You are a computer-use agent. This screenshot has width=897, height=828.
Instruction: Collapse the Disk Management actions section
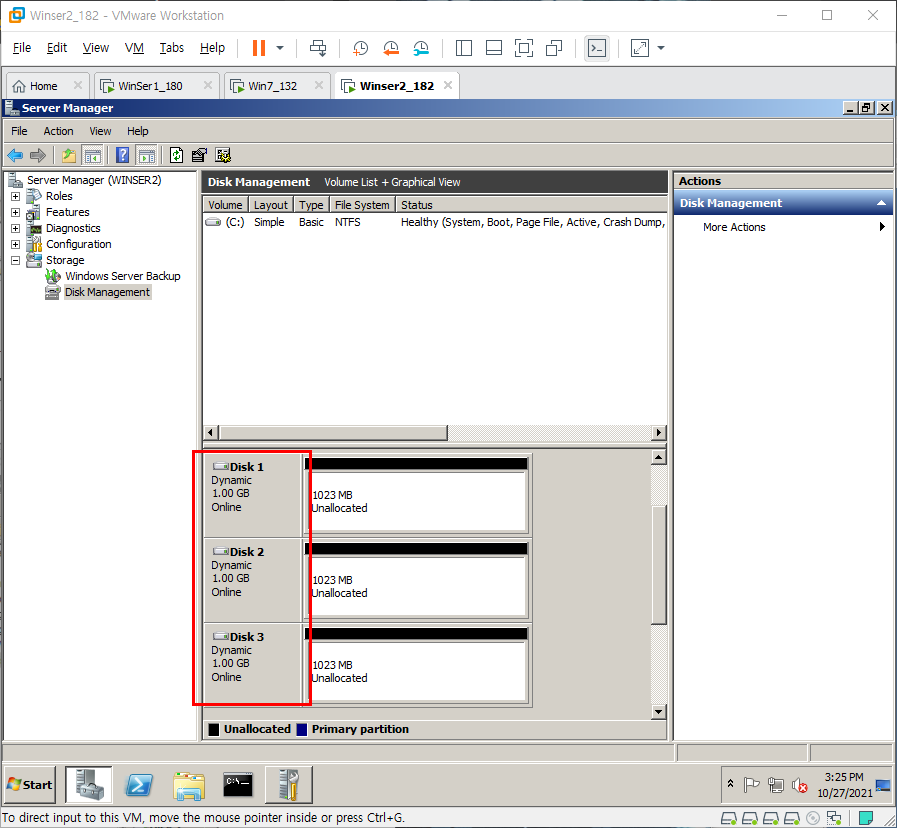(x=881, y=203)
